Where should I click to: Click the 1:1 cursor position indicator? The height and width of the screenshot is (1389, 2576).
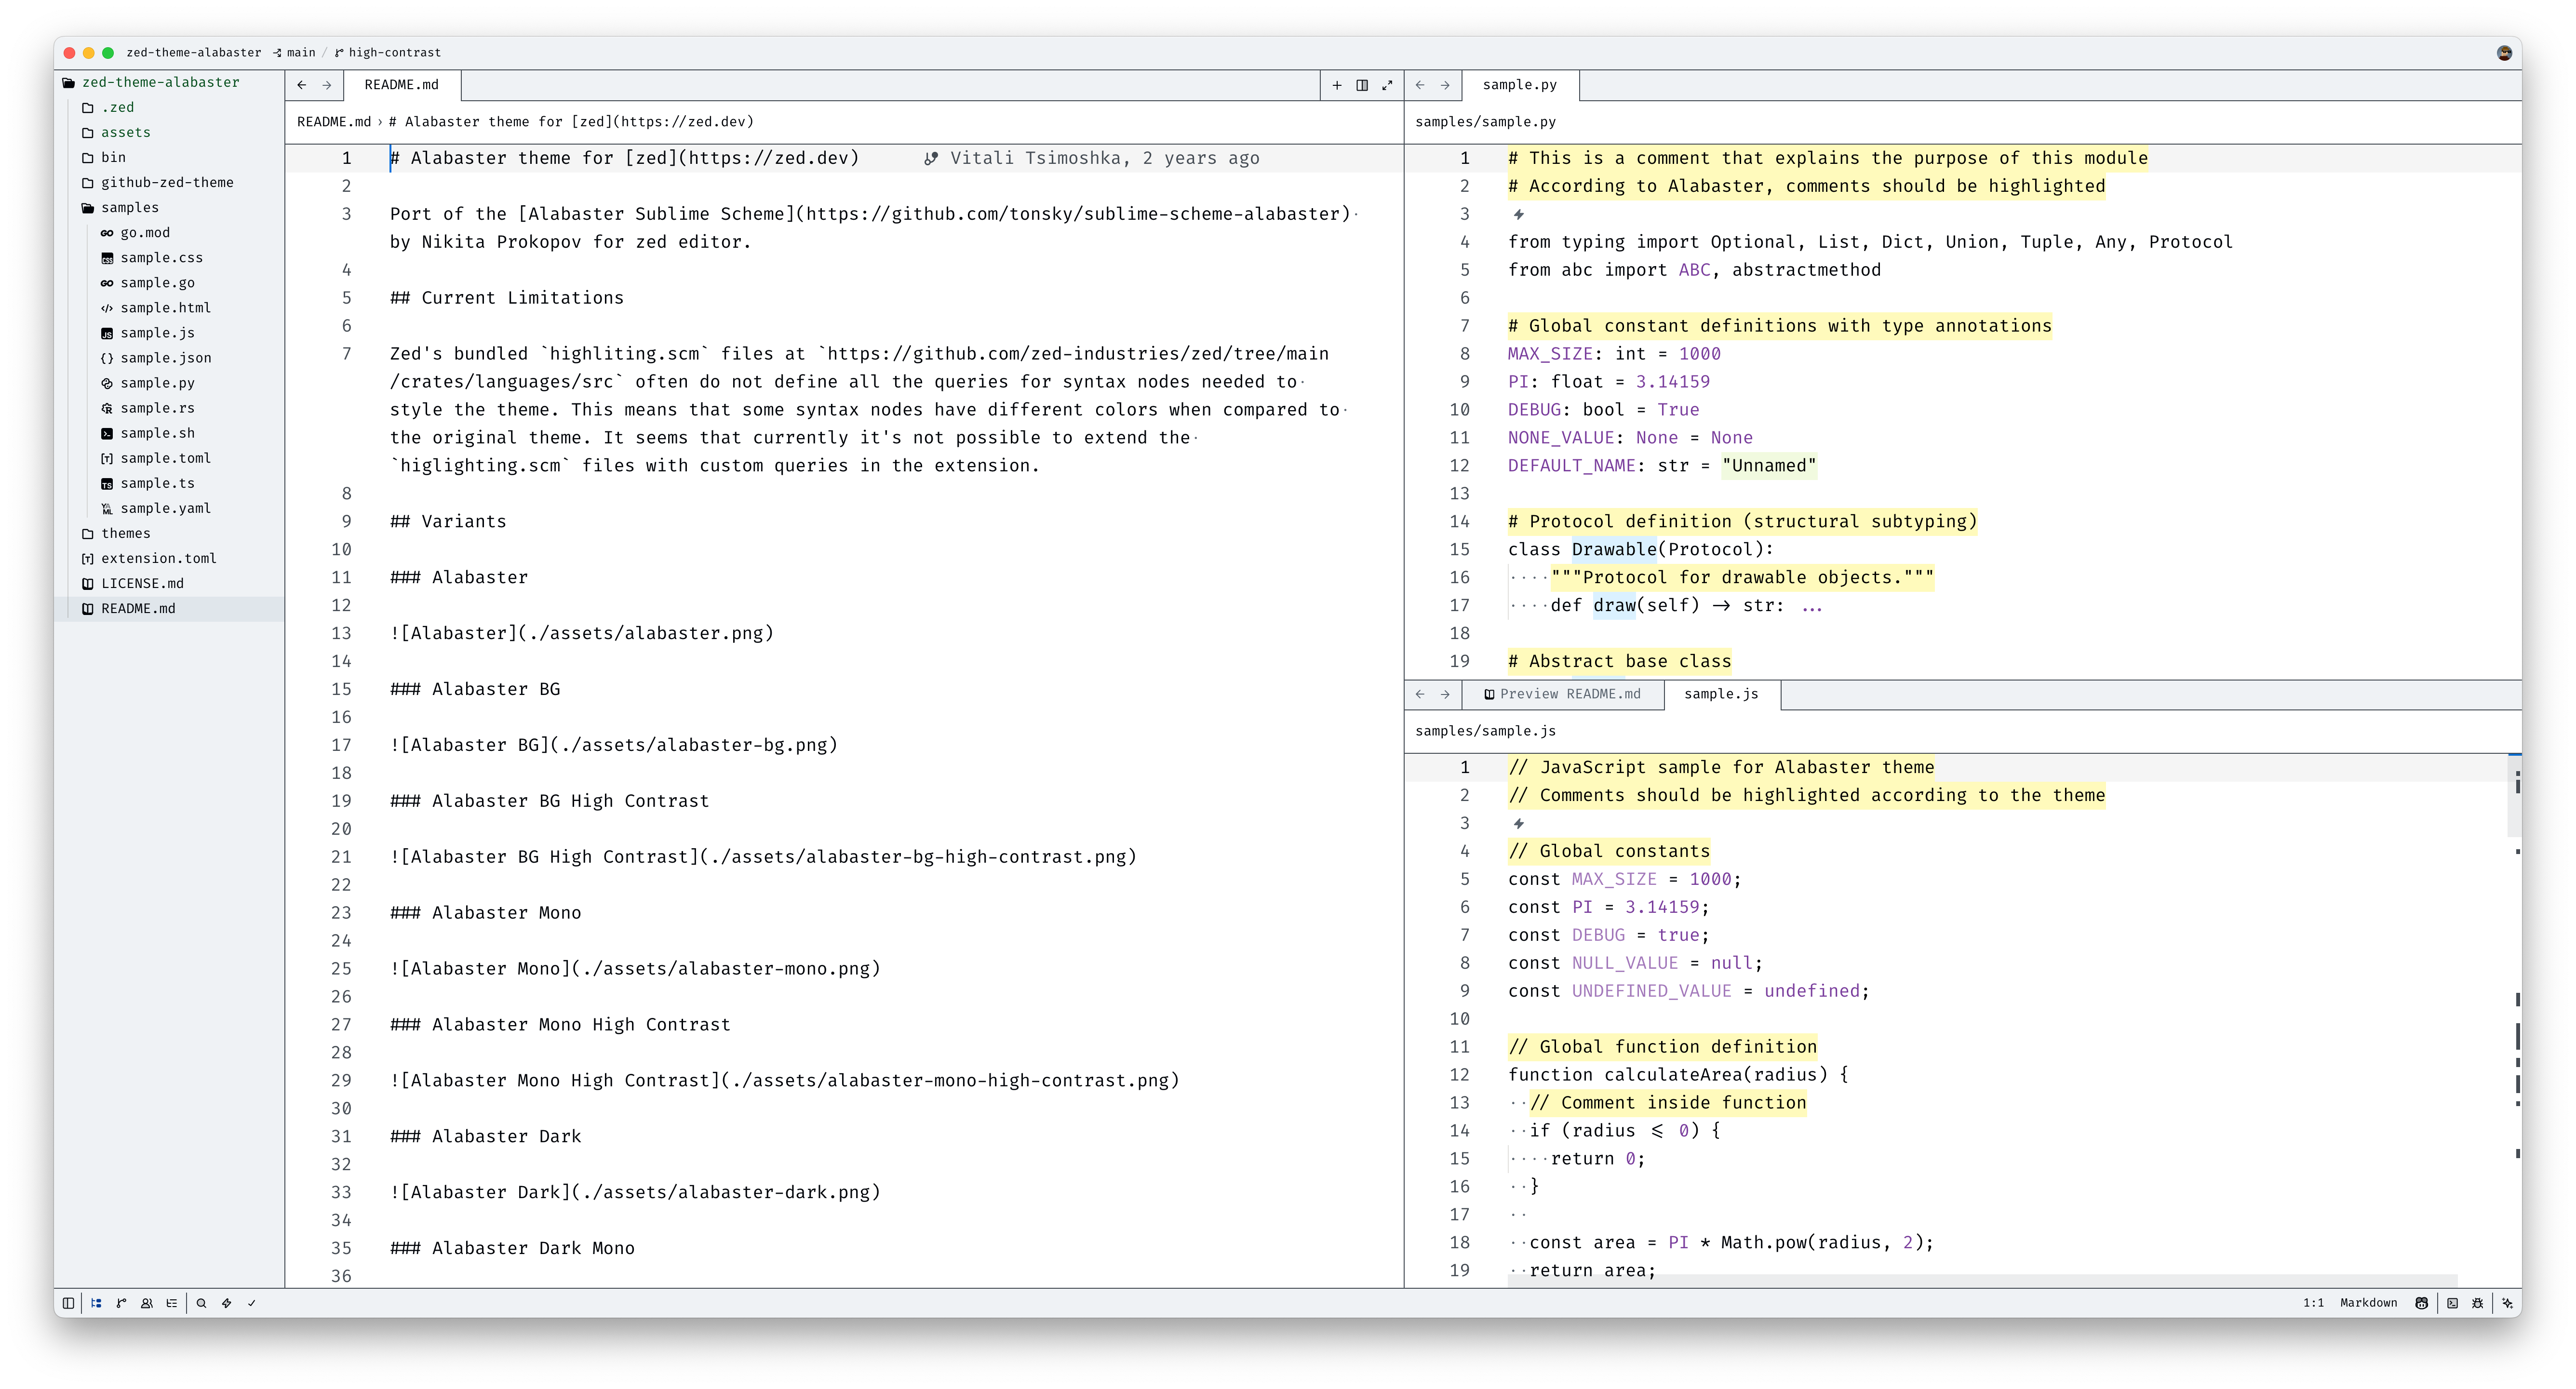click(x=2313, y=1303)
